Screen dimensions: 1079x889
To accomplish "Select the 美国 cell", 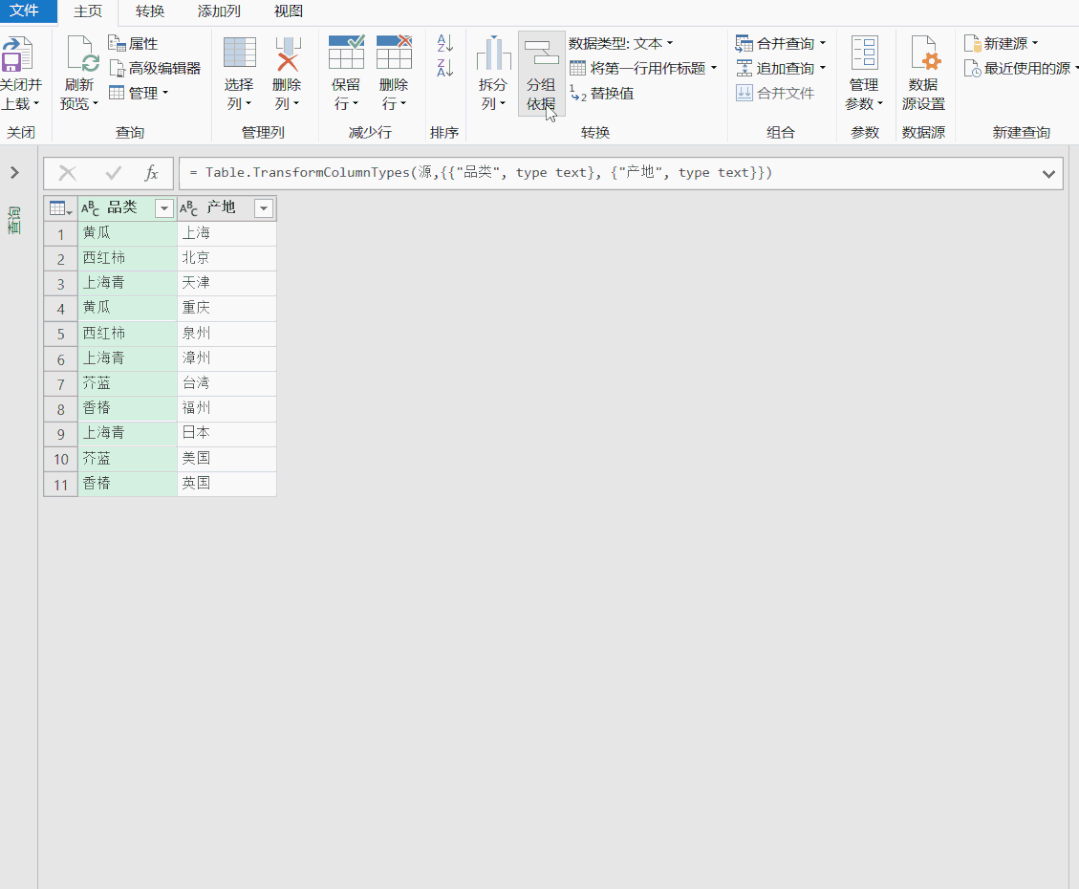I will [x=226, y=458].
